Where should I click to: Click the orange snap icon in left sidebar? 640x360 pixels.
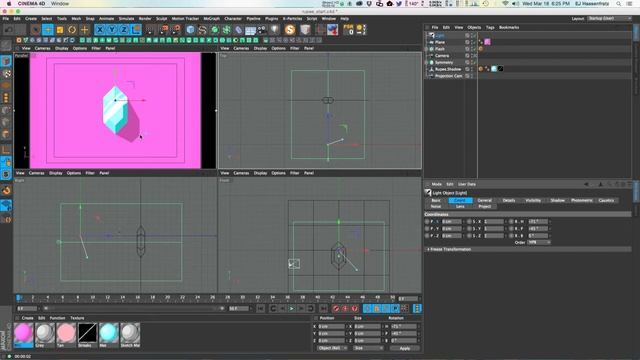(x=6, y=191)
